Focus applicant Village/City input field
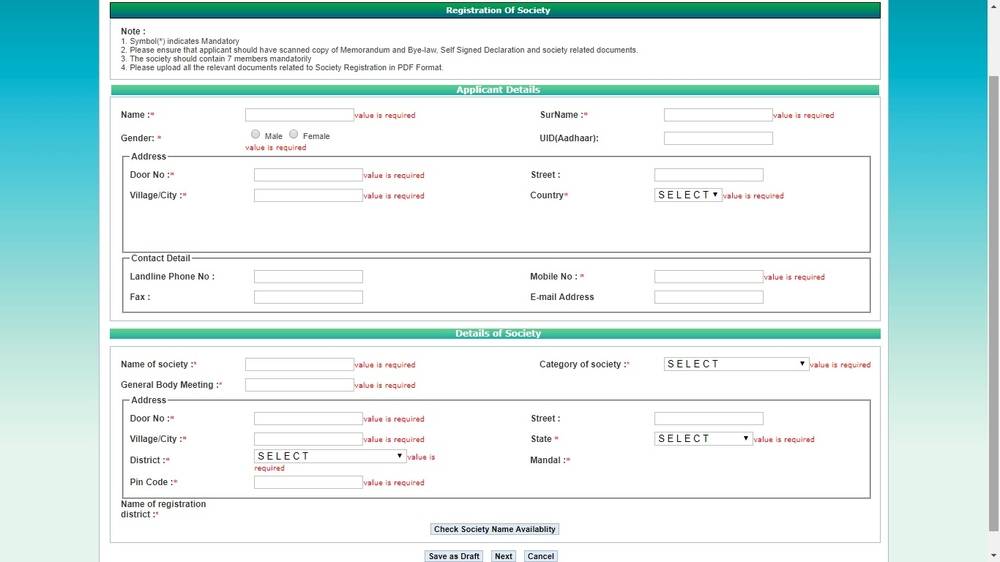The image size is (1000, 562). tap(308, 195)
